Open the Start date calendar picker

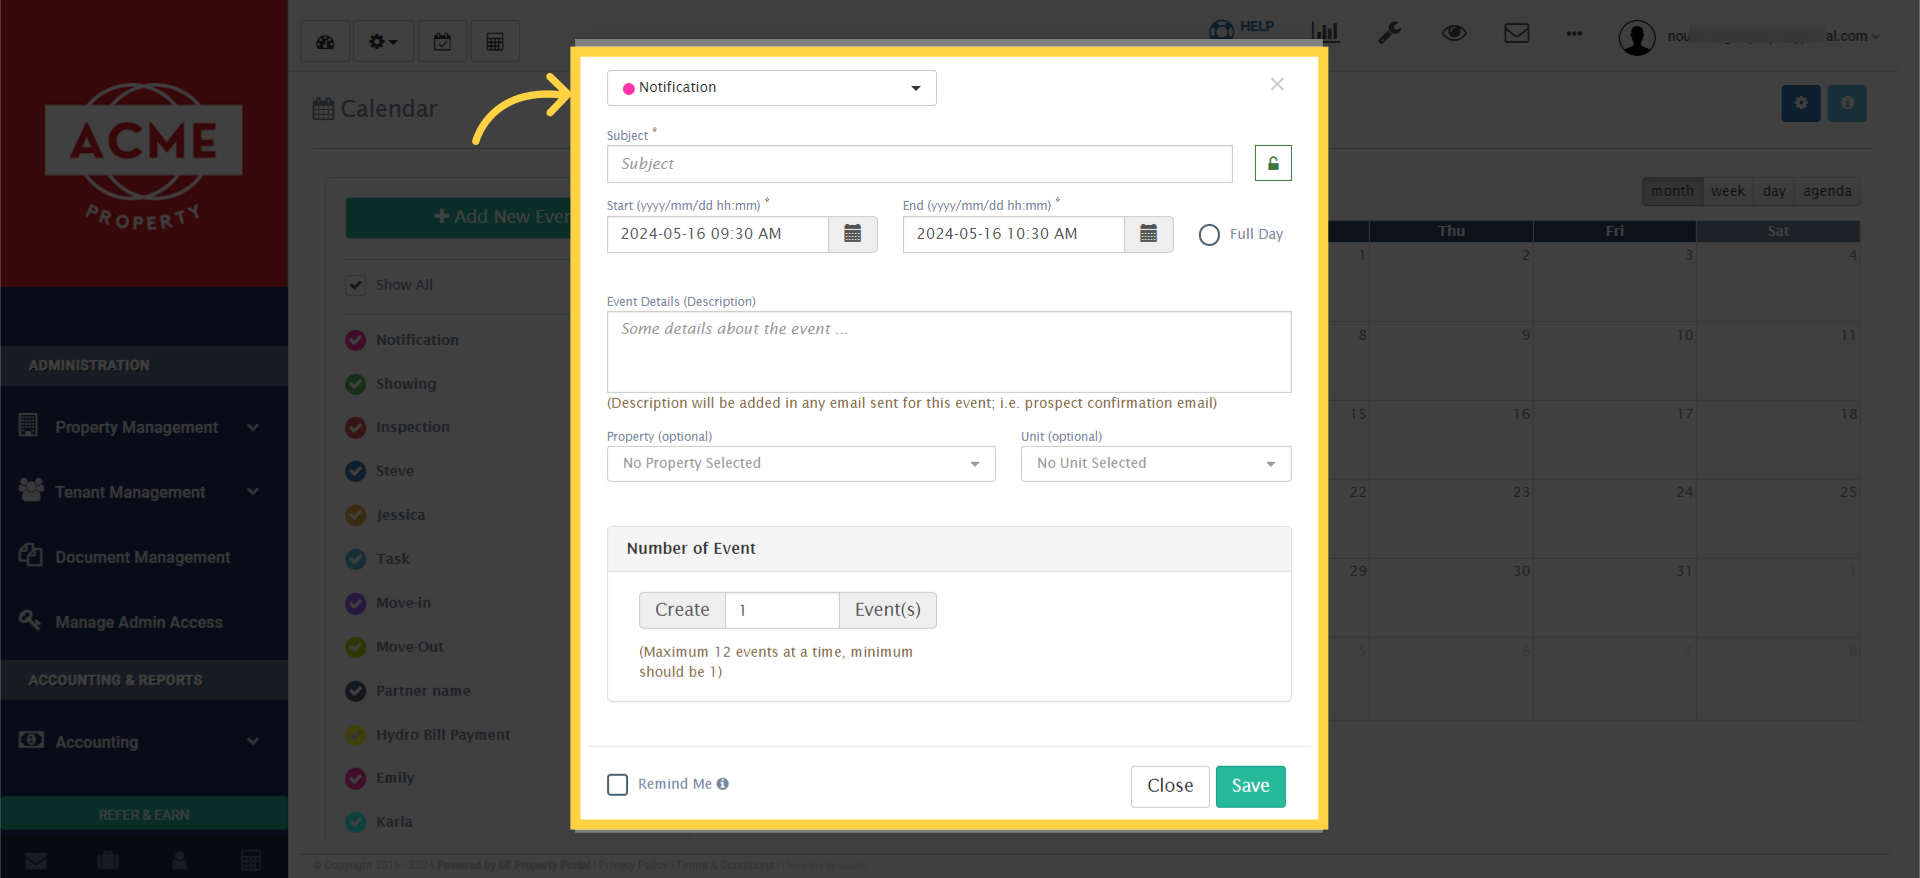[x=853, y=234]
